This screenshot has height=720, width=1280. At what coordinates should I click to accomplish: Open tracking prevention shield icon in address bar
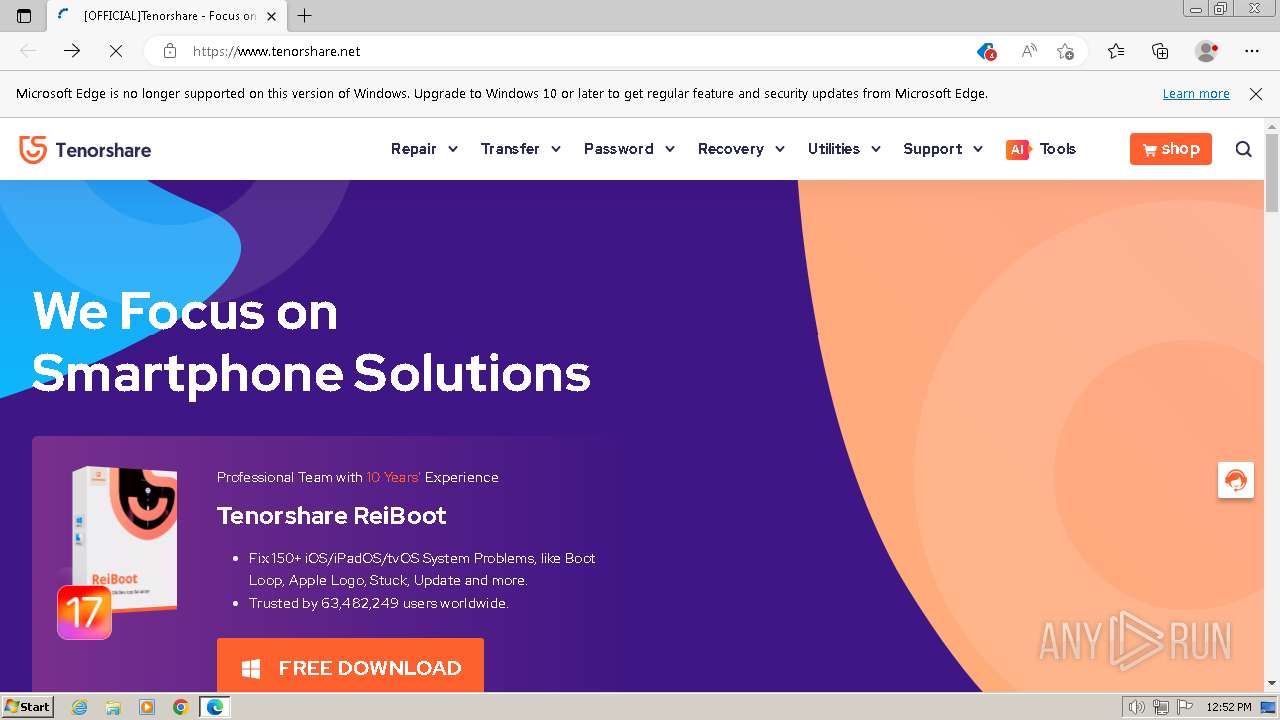pyautogui.click(x=986, y=51)
